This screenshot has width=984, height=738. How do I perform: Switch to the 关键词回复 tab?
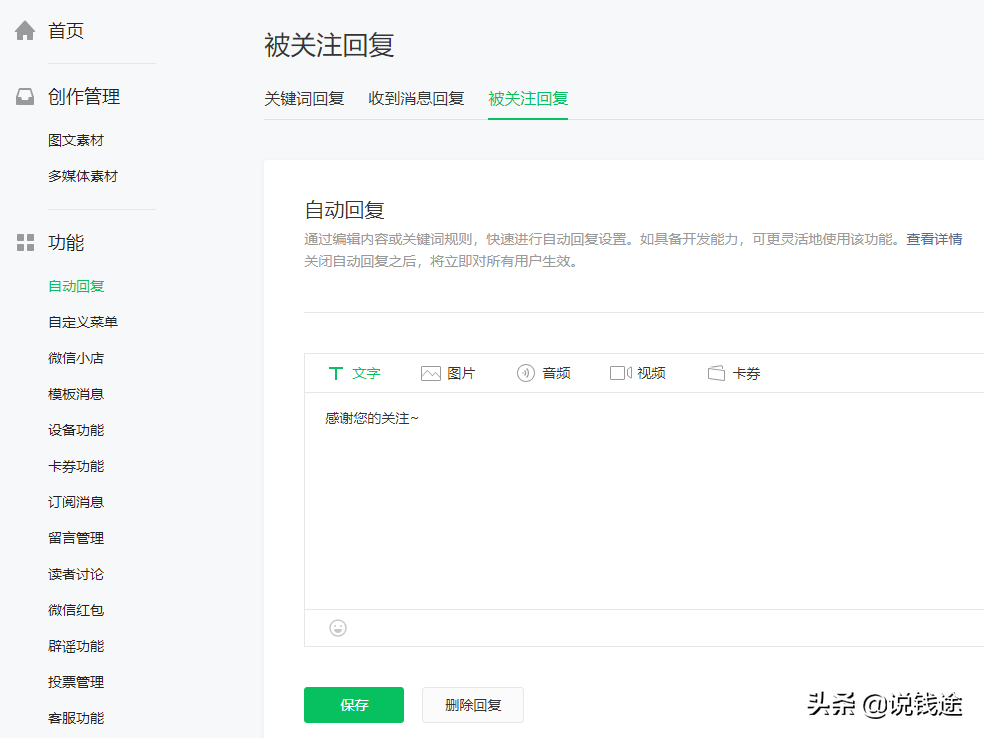[x=304, y=98]
